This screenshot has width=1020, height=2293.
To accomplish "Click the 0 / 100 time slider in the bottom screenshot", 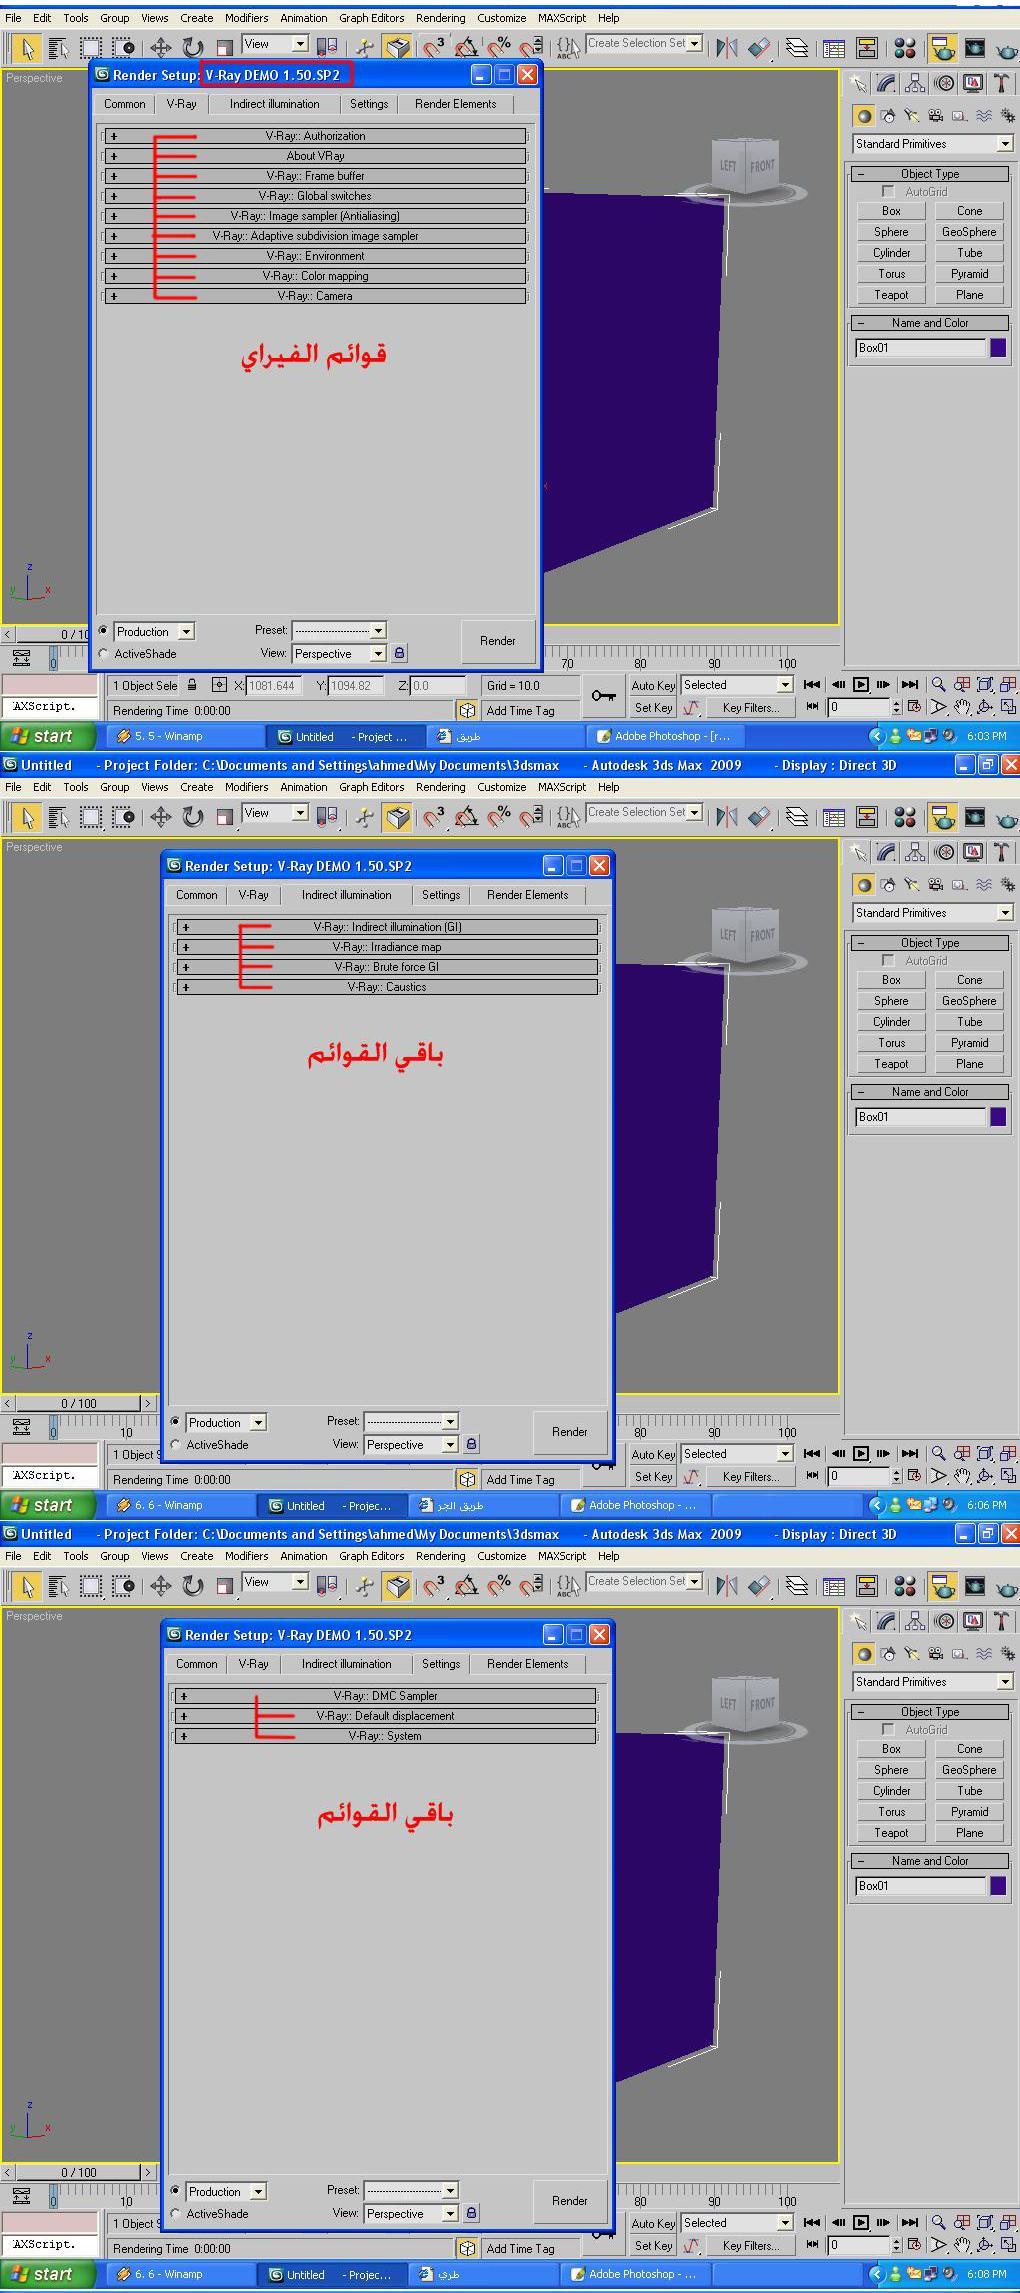I will pos(79,2173).
